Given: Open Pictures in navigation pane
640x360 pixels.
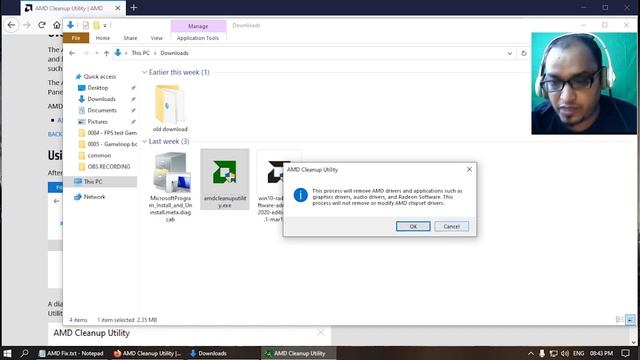Looking at the screenshot, I should coord(98,122).
